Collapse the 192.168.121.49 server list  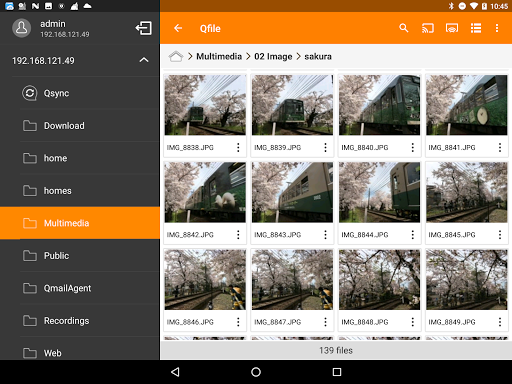(144, 60)
